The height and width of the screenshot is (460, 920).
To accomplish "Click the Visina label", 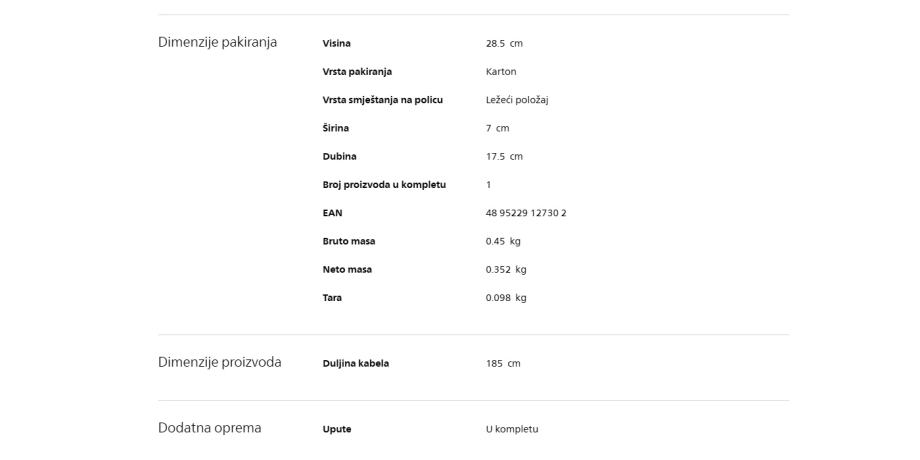I will click(x=337, y=44).
